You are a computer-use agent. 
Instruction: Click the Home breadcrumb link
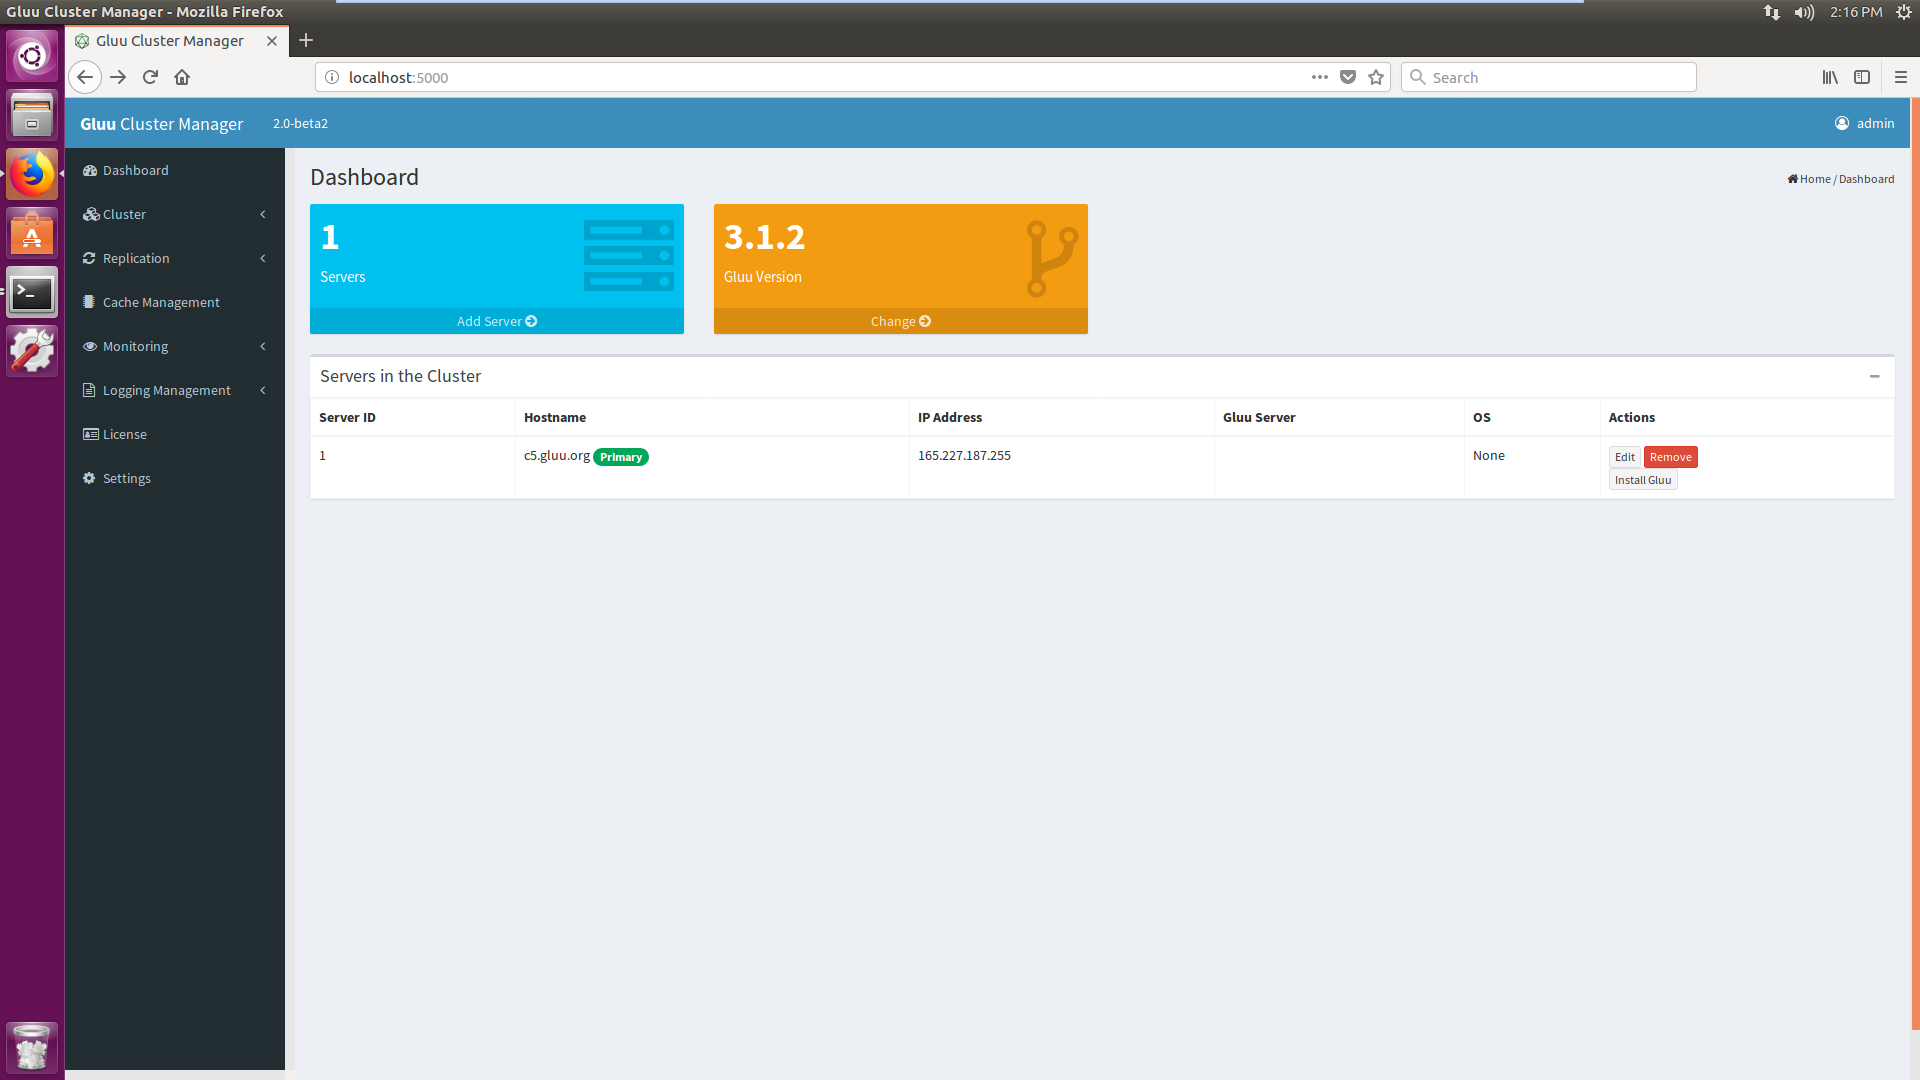tap(1809, 179)
